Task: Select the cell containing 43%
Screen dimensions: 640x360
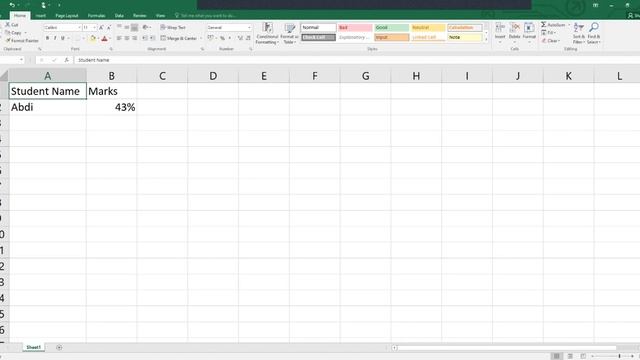Action: [111, 107]
